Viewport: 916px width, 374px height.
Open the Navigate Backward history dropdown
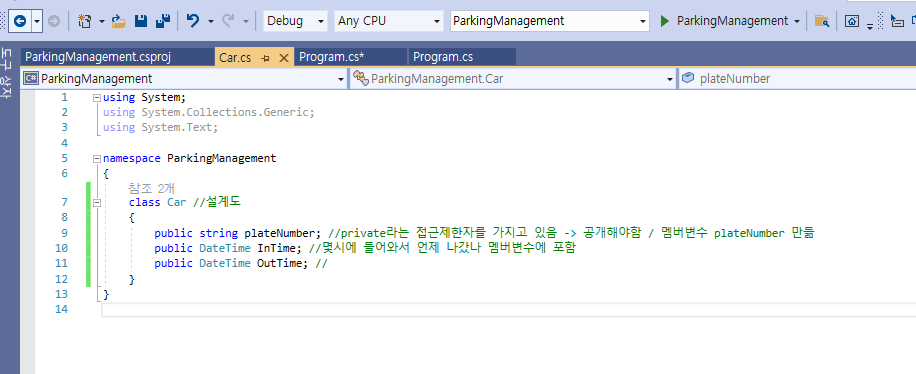pos(37,22)
